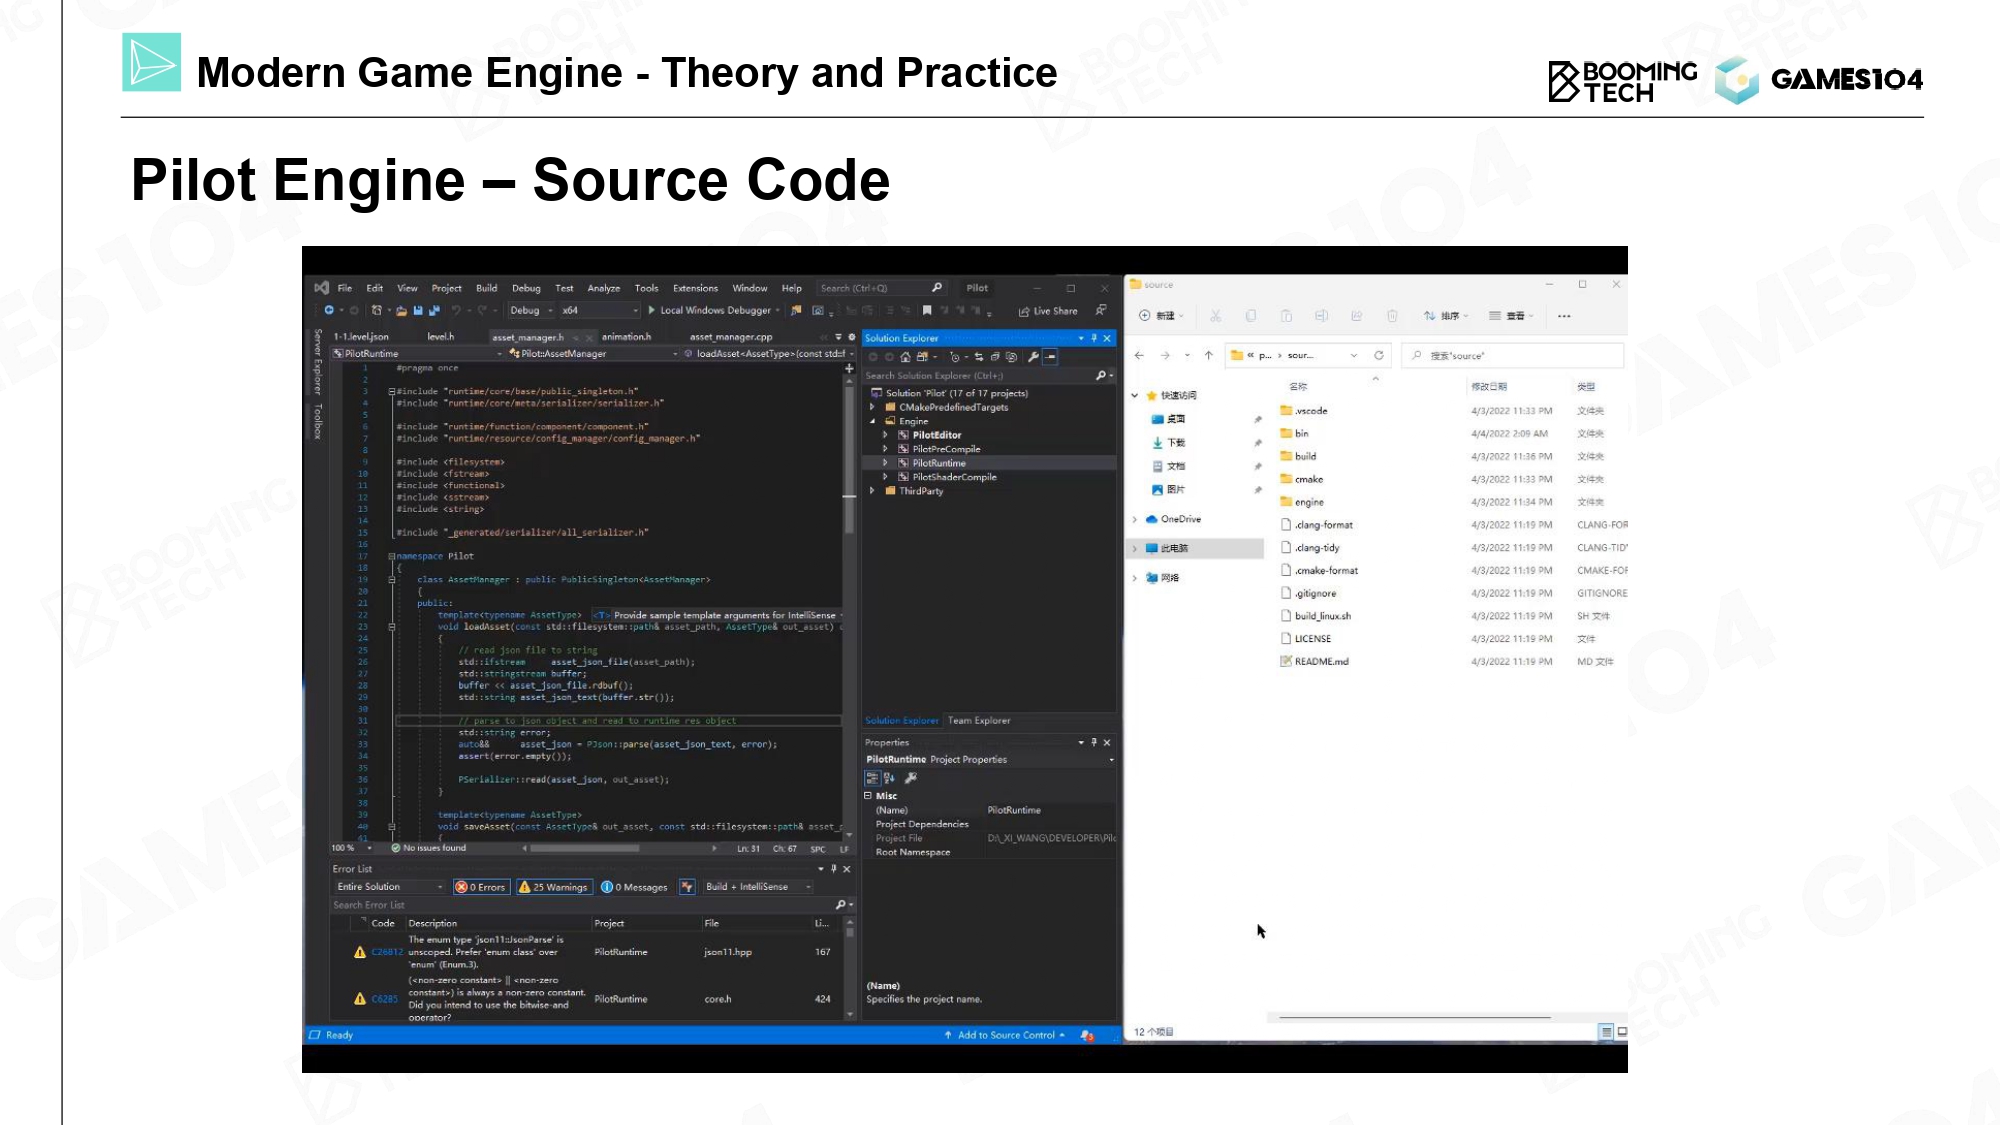Click the Sync with Active Document icon

pos(979,357)
